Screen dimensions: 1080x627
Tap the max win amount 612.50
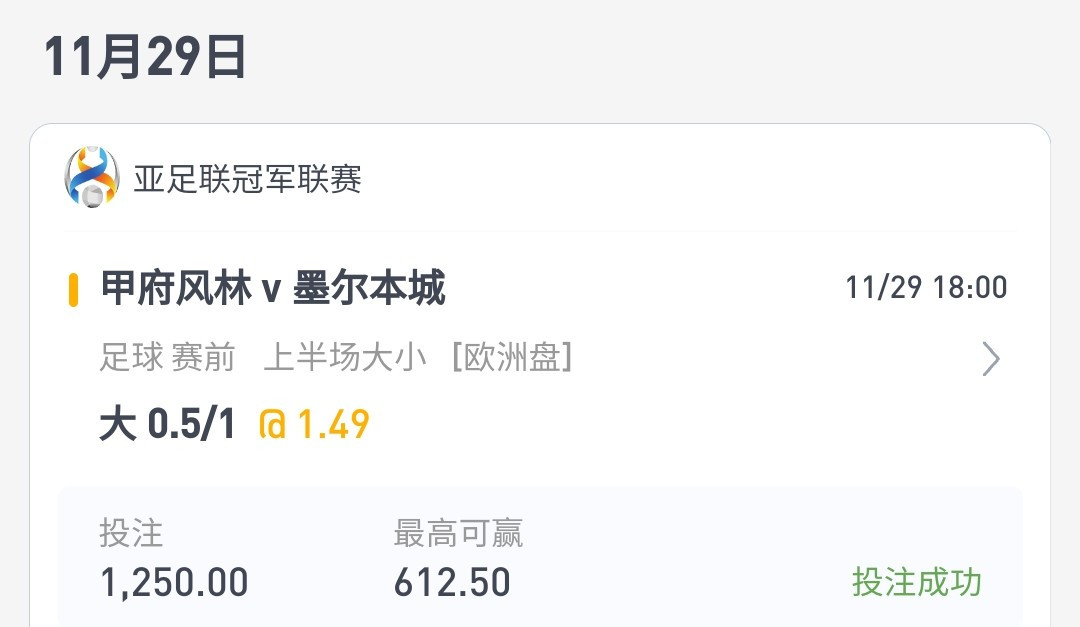pos(452,582)
